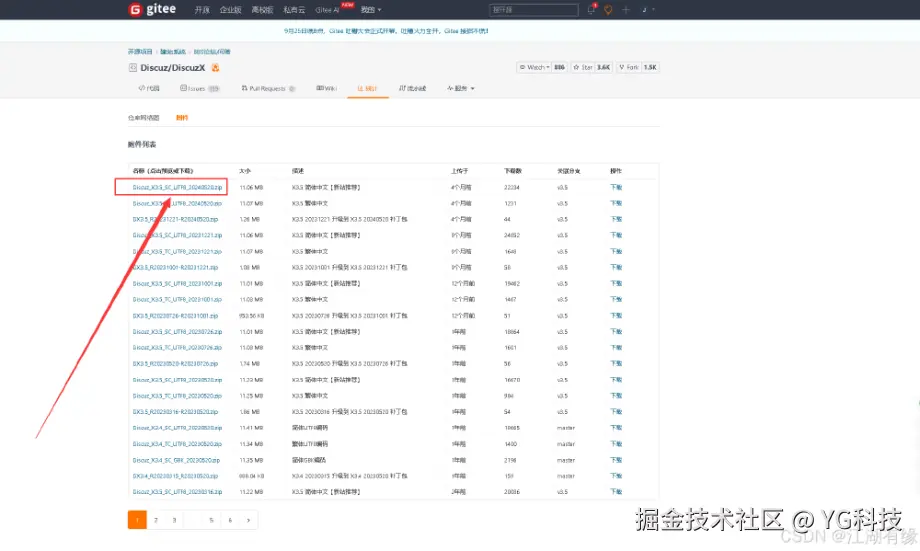Go to page 5 of attachments
This screenshot has width=920, height=551.
(211, 520)
